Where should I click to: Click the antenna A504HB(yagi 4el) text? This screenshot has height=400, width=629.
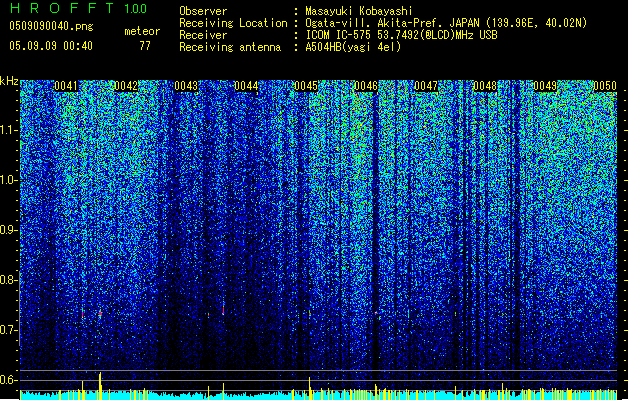point(353,47)
